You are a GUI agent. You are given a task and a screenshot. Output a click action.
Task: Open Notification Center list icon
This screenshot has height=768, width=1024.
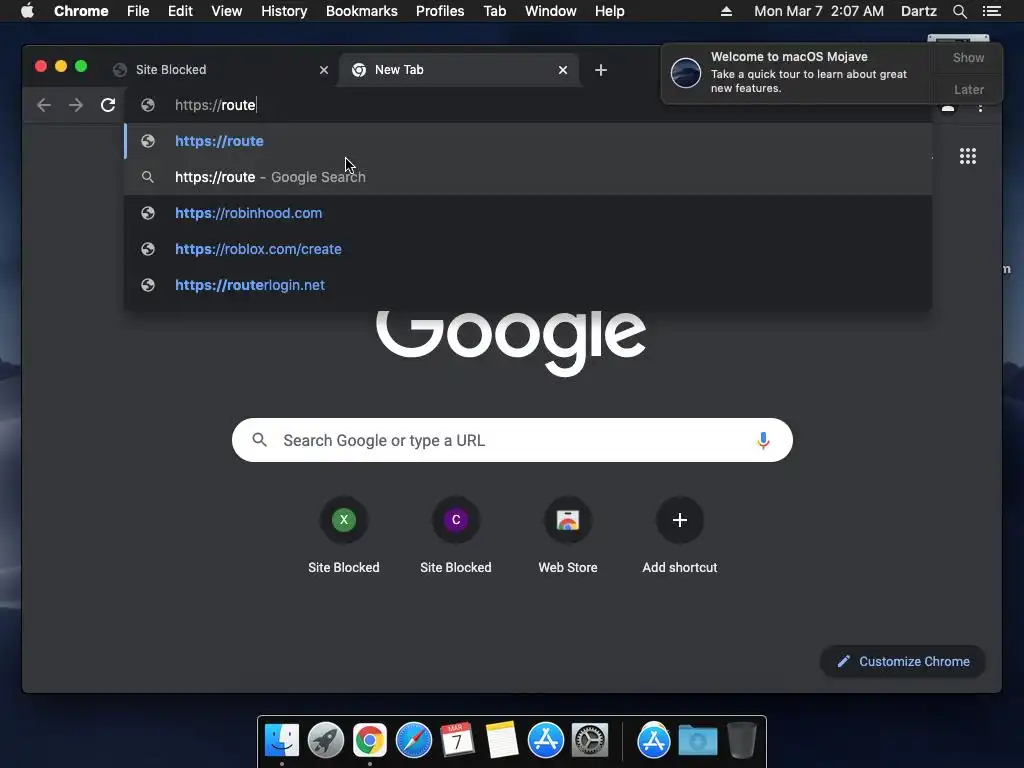tap(991, 11)
